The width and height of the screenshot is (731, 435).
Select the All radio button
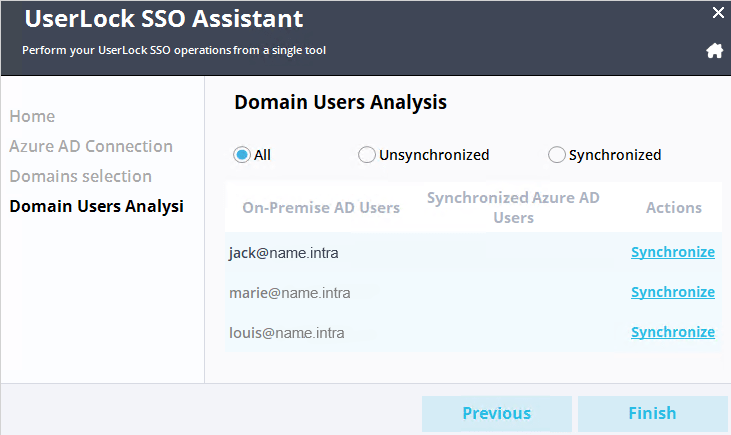[x=242, y=155]
